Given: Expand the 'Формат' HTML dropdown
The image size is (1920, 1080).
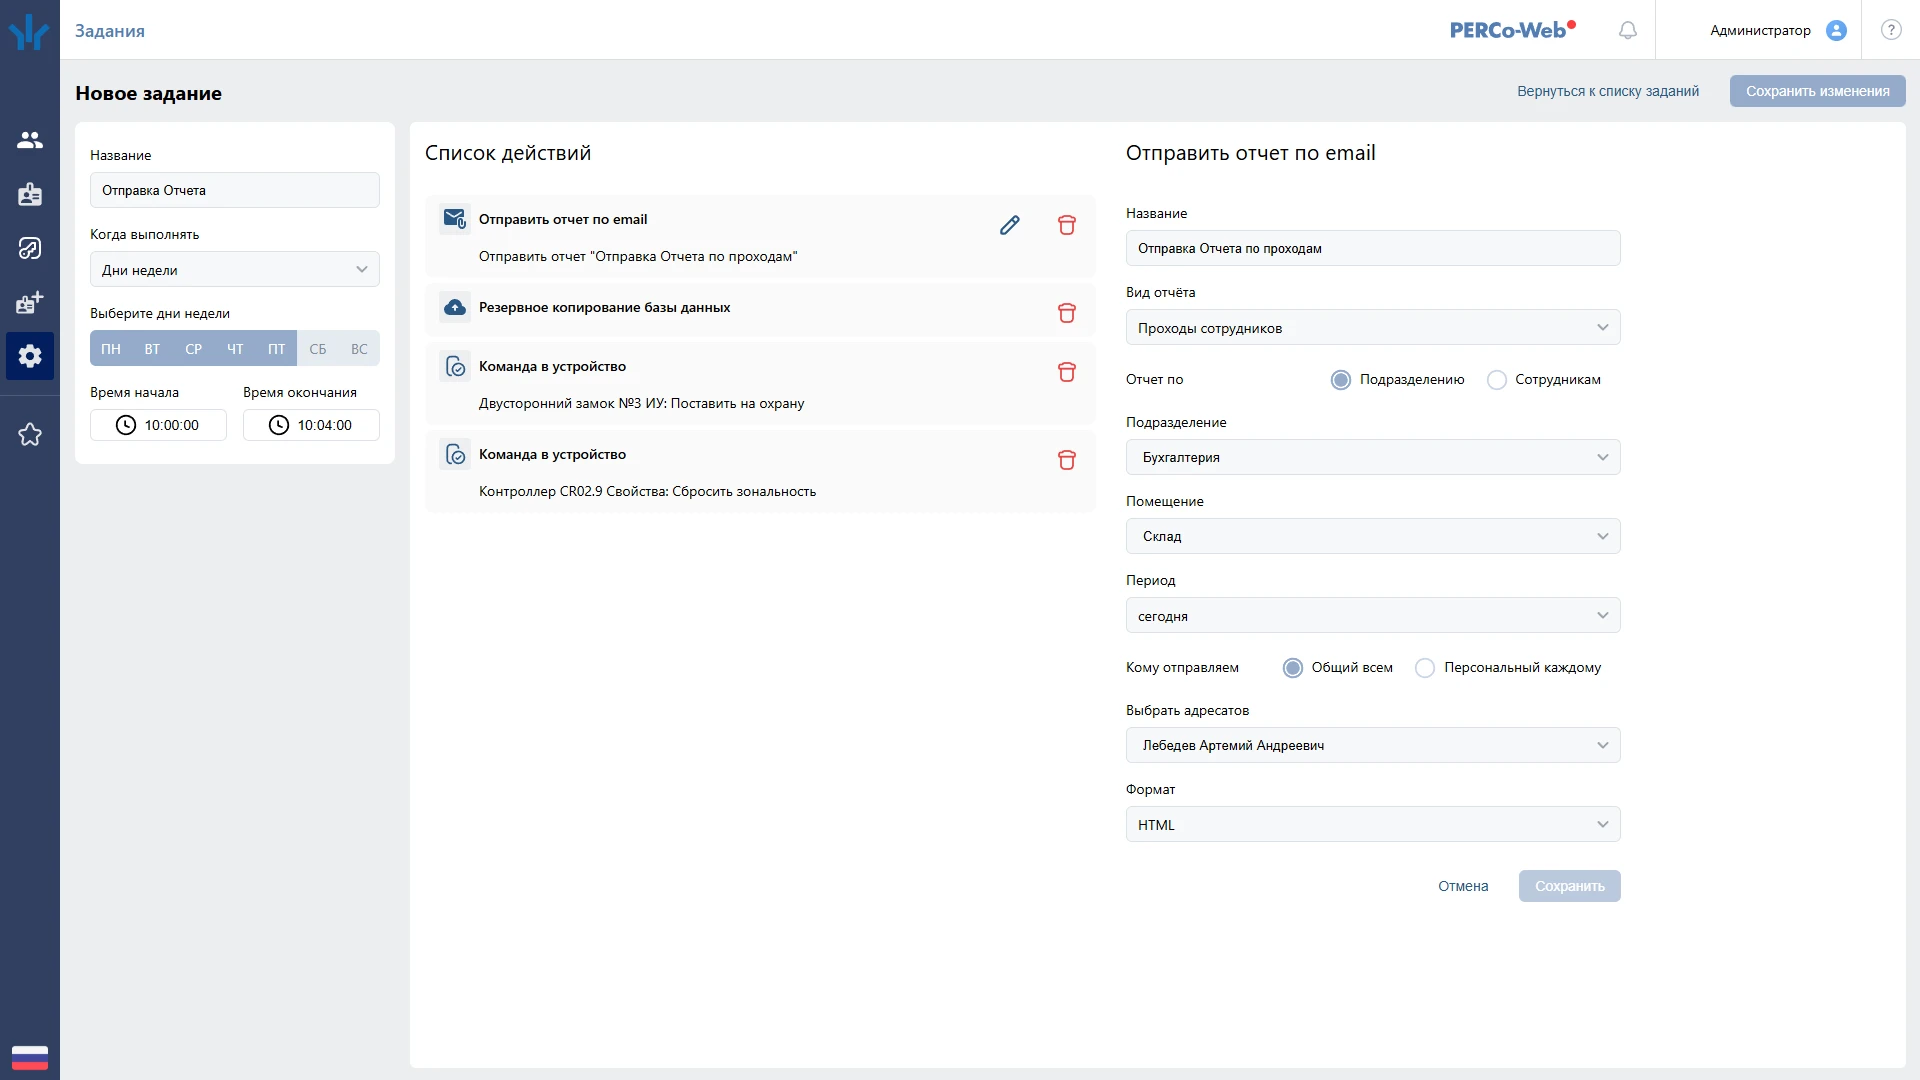Looking at the screenshot, I should pyautogui.click(x=1372, y=825).
